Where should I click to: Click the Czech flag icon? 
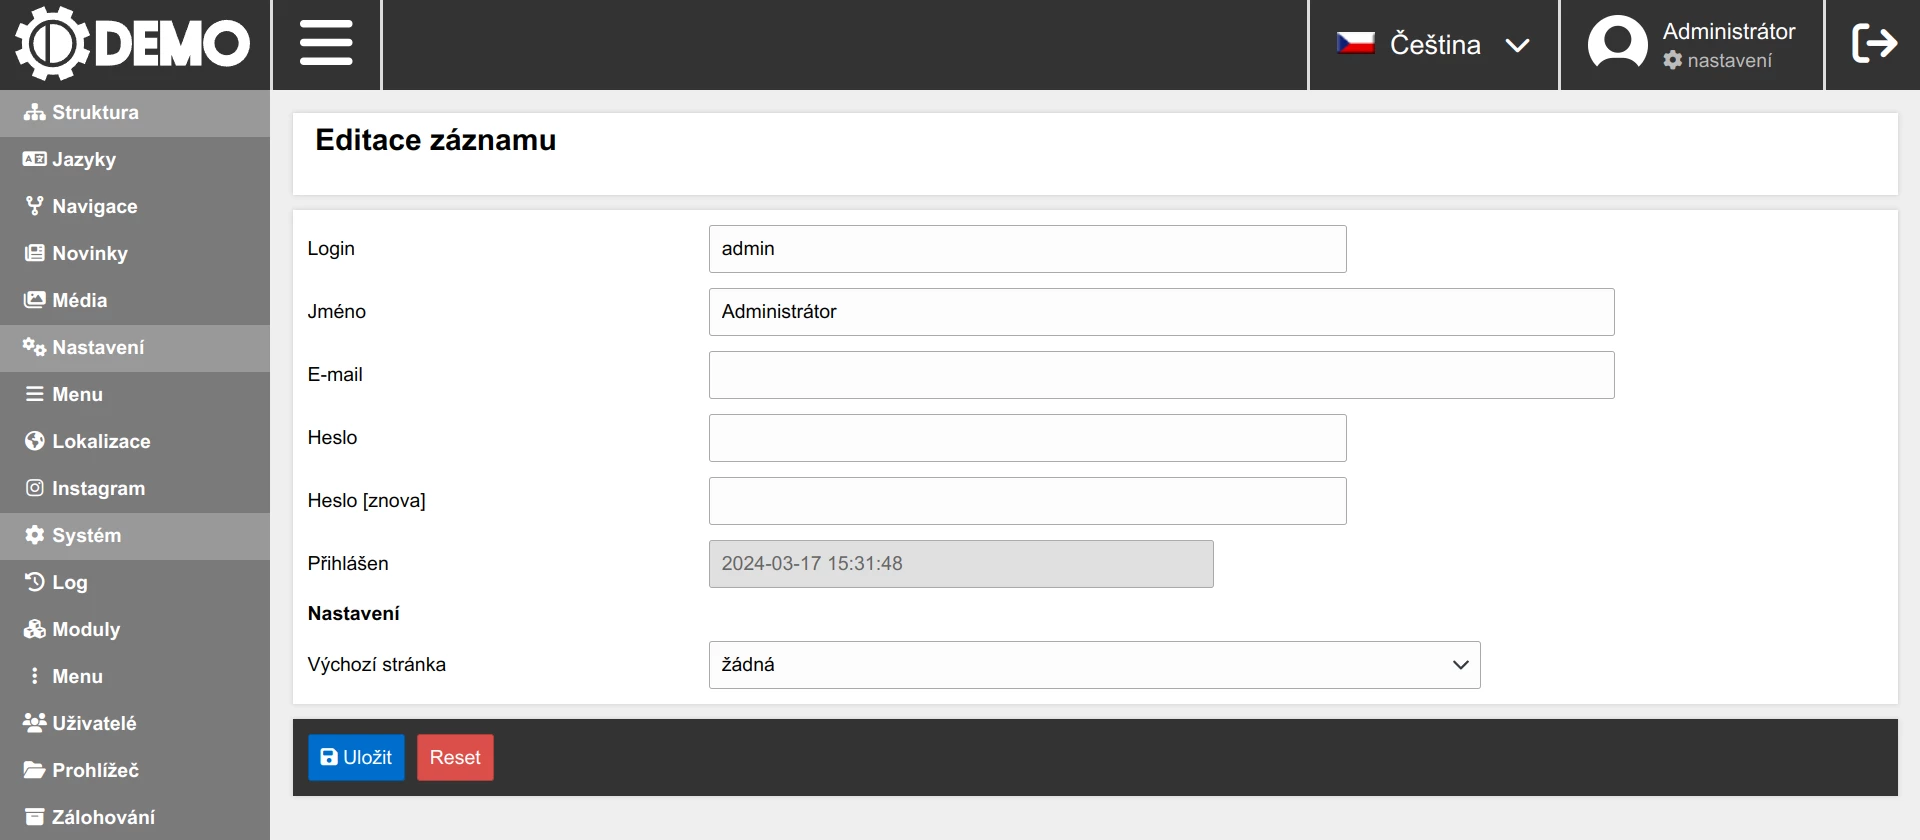coord(1356,43)
